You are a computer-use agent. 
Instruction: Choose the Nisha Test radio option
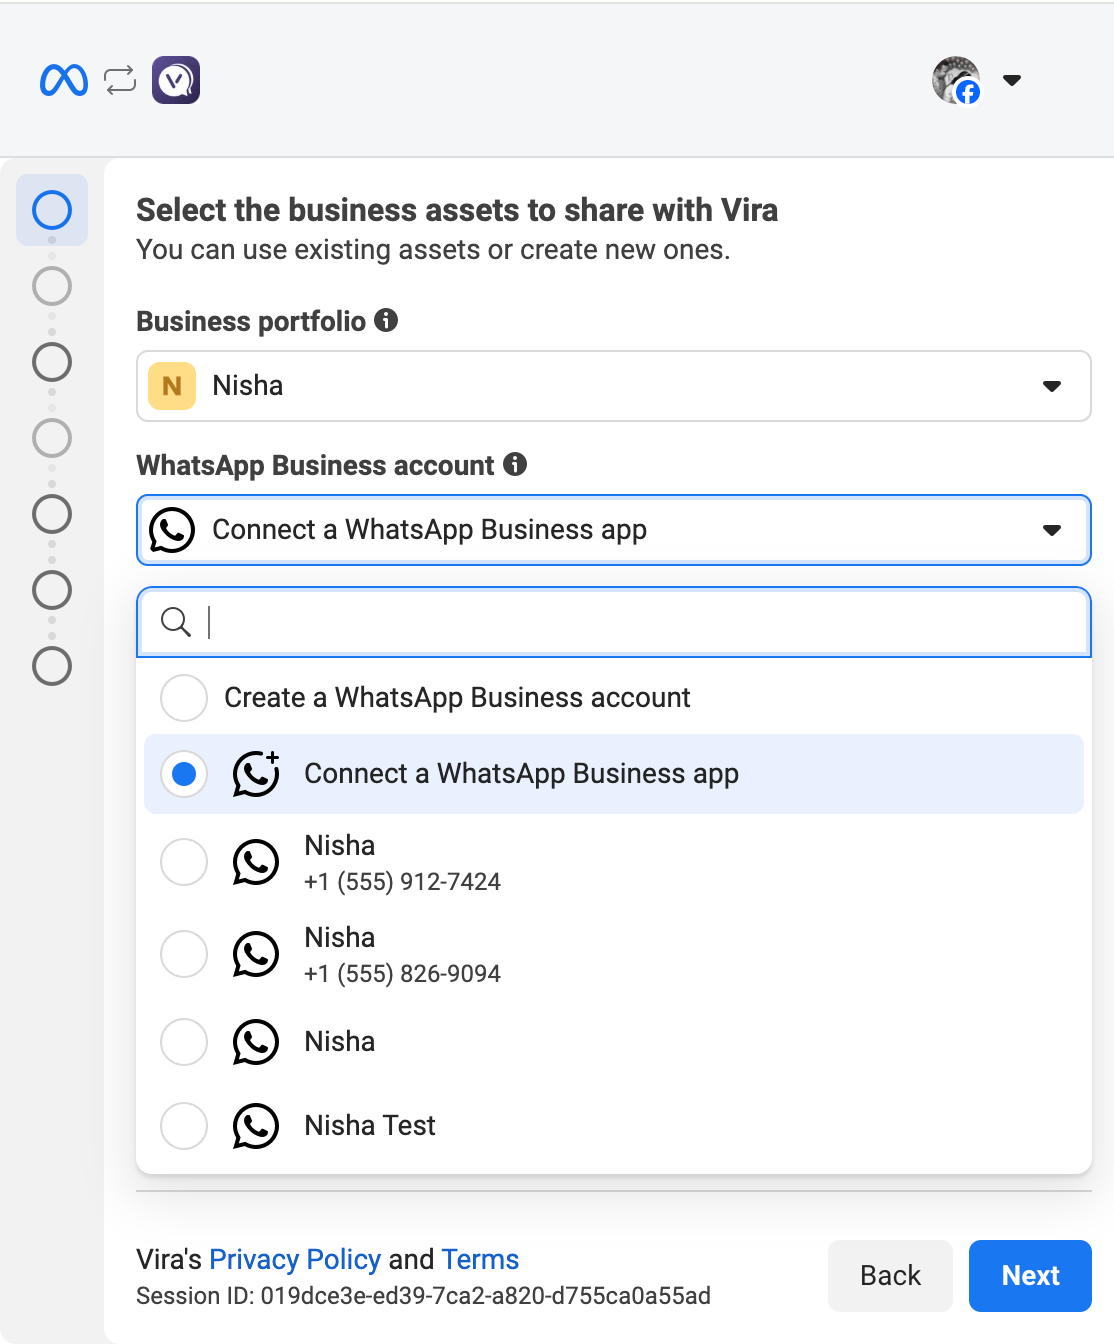click(184, 1126)
